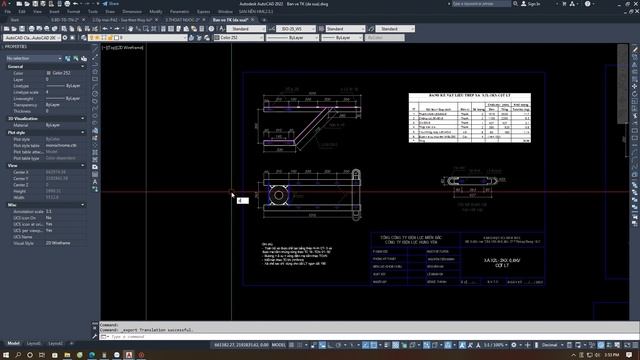Toggle Lineweight display in status bar
640x360 pixels.
point(387,345)
